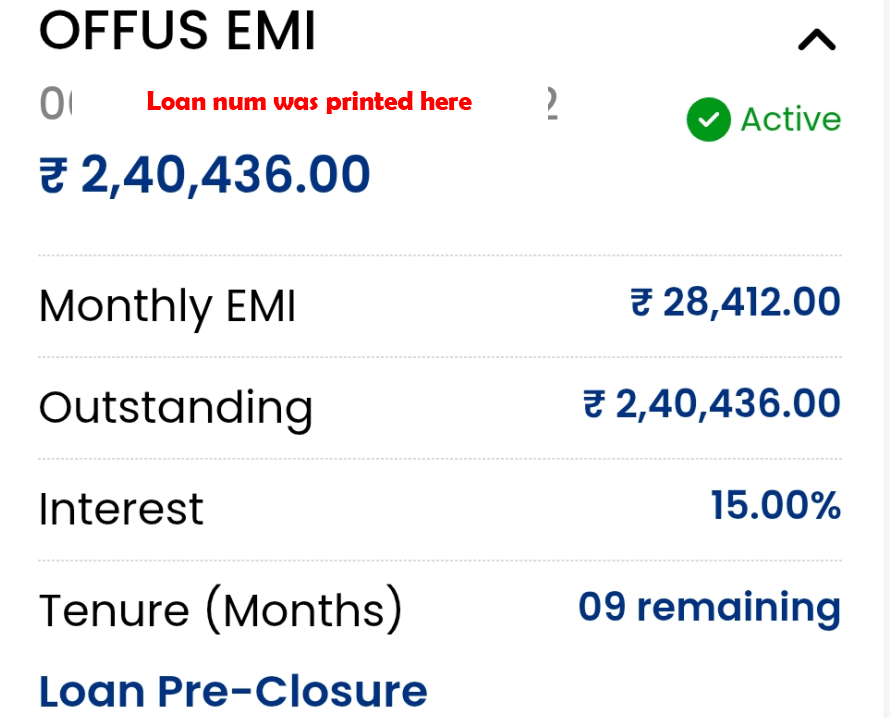Viewport: 890px width, 718px height.
Task: Open the Loan Pre-Closure link
Action: point(233,691)
